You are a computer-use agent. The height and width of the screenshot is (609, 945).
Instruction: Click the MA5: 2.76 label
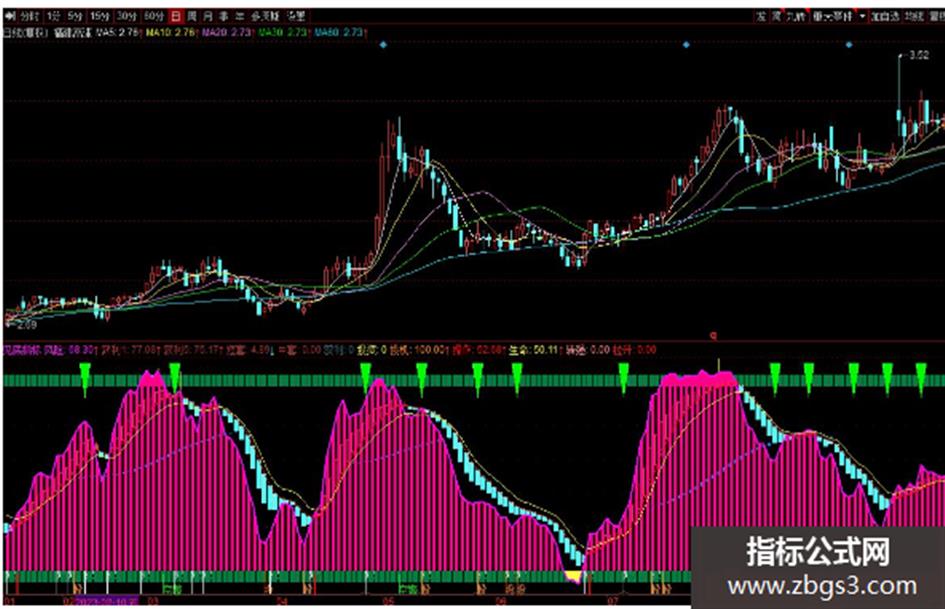tap(118, 32)
